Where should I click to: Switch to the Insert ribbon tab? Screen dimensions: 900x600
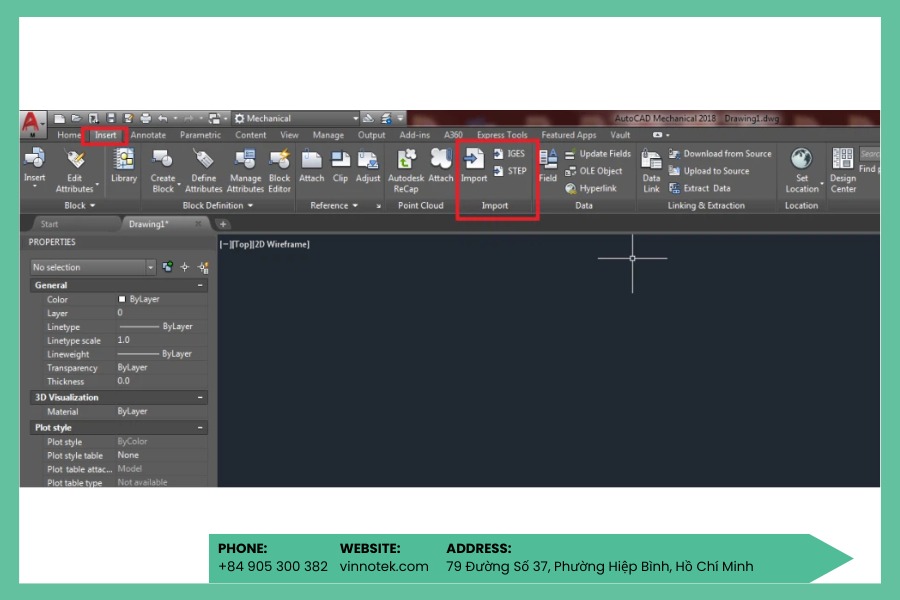106,135
